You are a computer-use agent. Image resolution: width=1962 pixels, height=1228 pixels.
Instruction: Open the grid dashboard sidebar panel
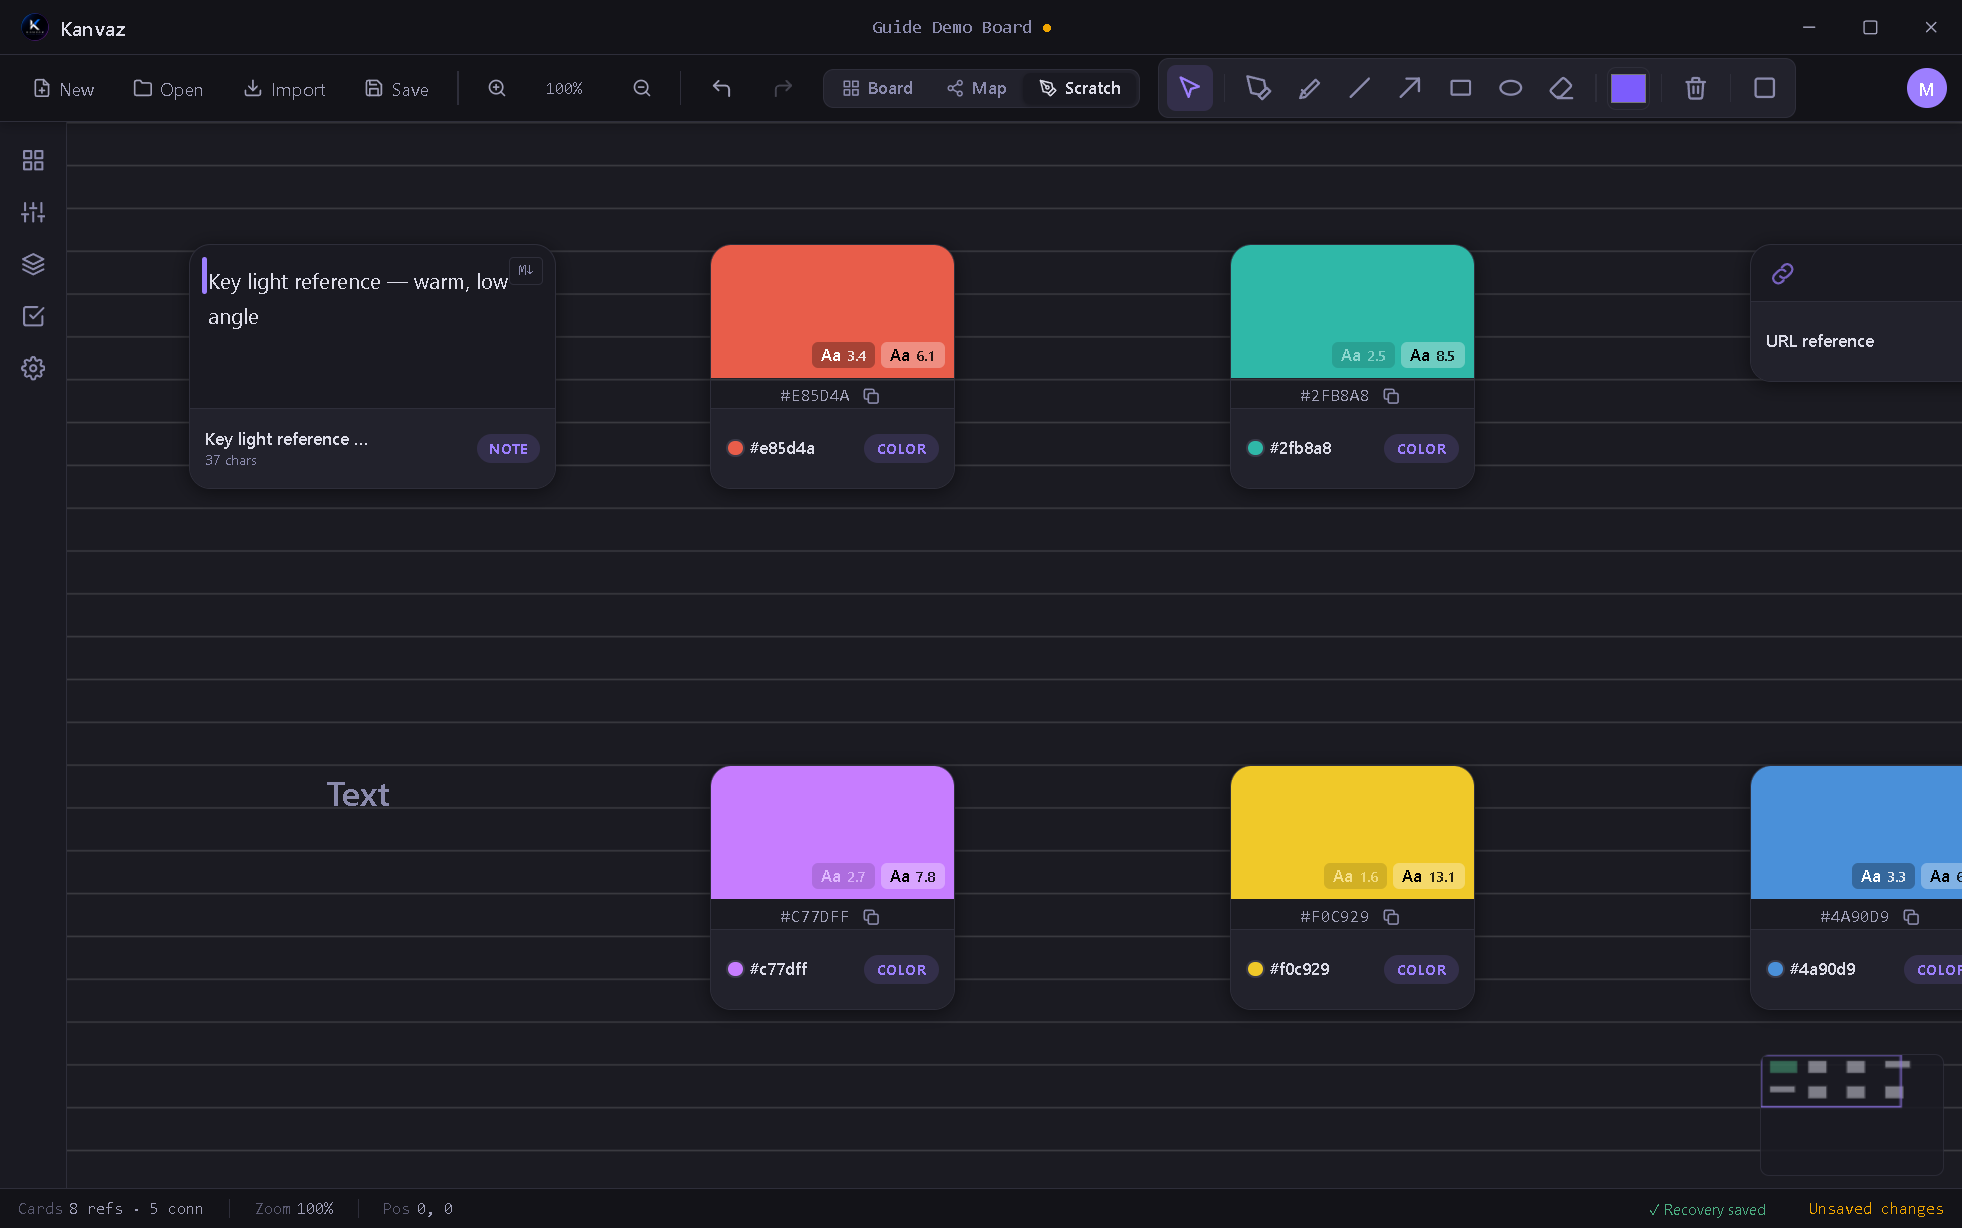pos(33,160)
